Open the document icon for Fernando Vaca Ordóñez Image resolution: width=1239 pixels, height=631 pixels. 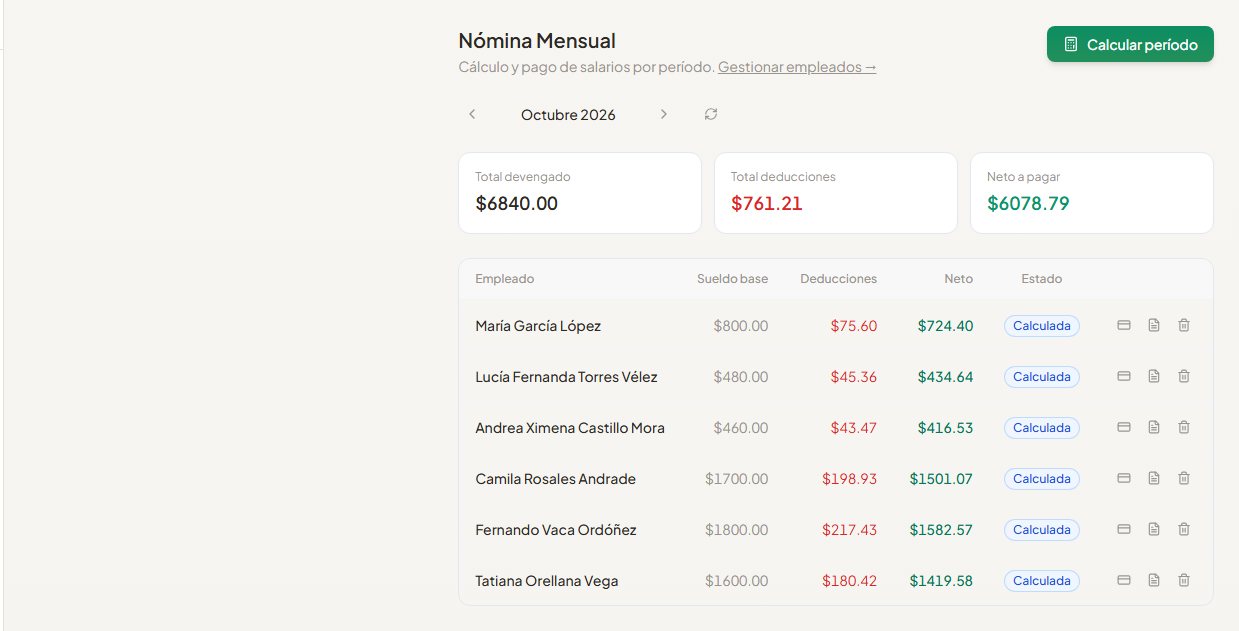pyautogui.click(x=1154, y=529)
